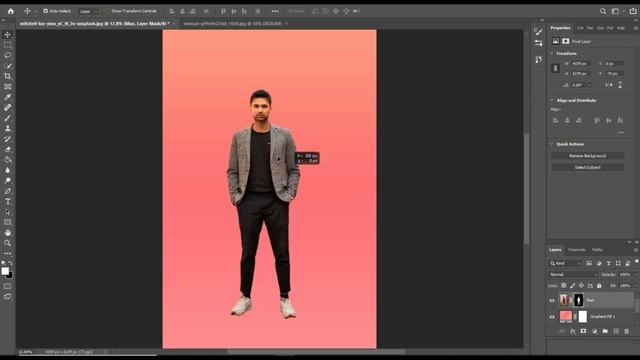Collapse the Transform section

552,53
